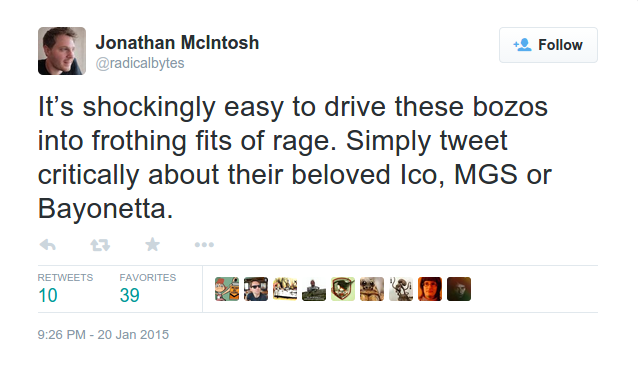Select the man-in-sunglasses avatar
Viewport: 638px width, 375px height.
(x=256, y=289)
